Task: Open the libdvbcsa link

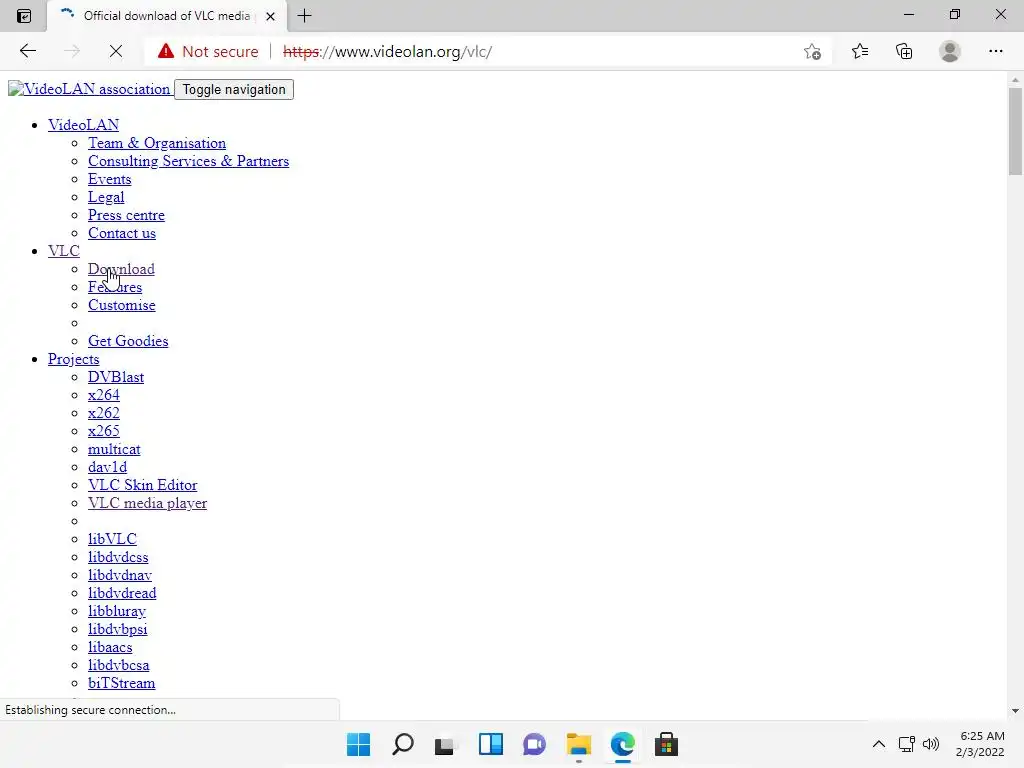Action: click(119, 665)
